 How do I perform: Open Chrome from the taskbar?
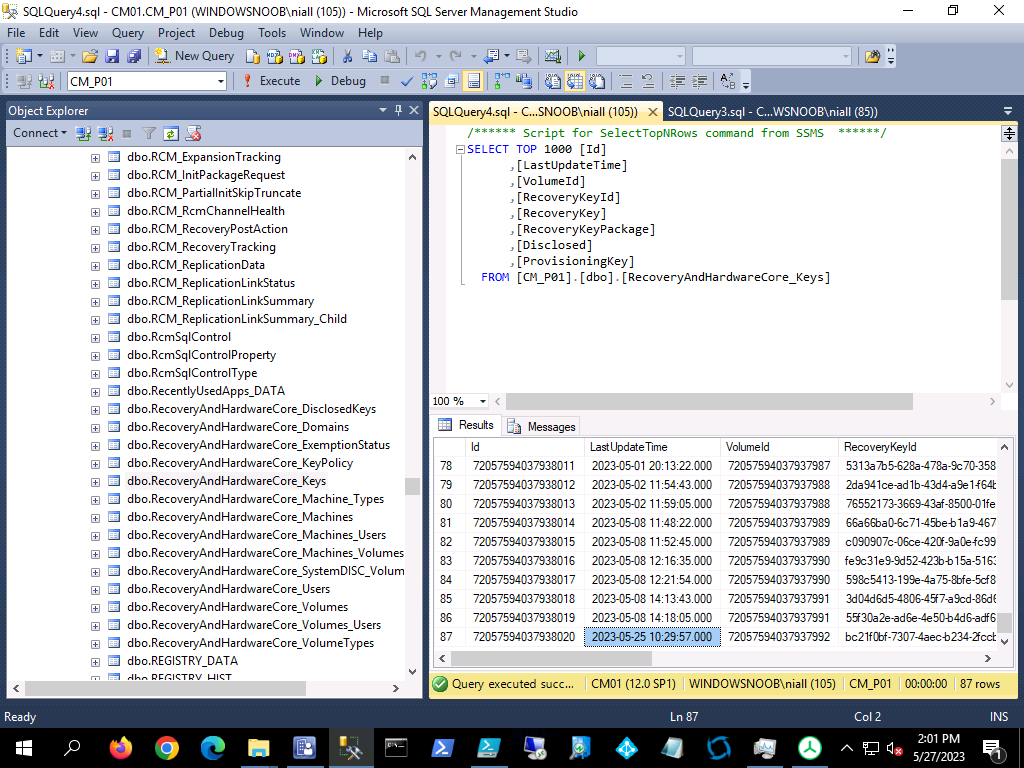point(167,748)
